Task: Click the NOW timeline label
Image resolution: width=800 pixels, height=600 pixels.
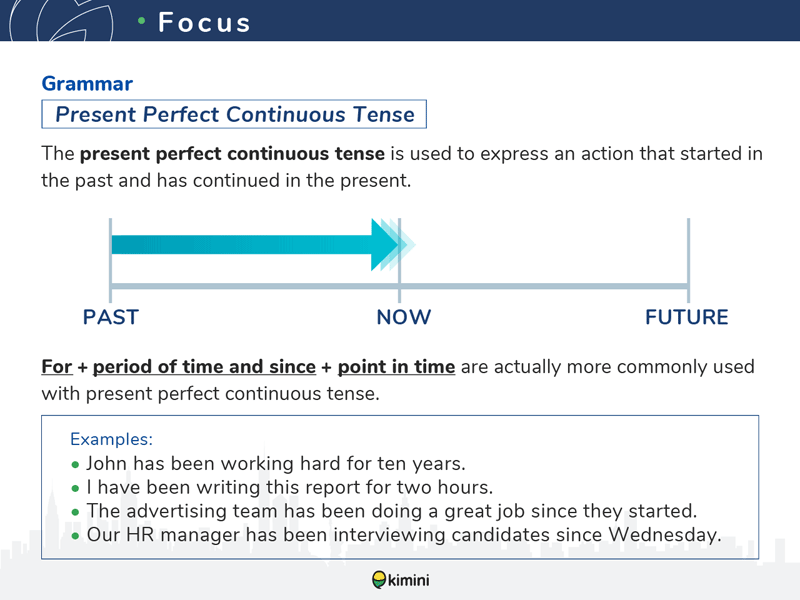Action: click(404, 317)
